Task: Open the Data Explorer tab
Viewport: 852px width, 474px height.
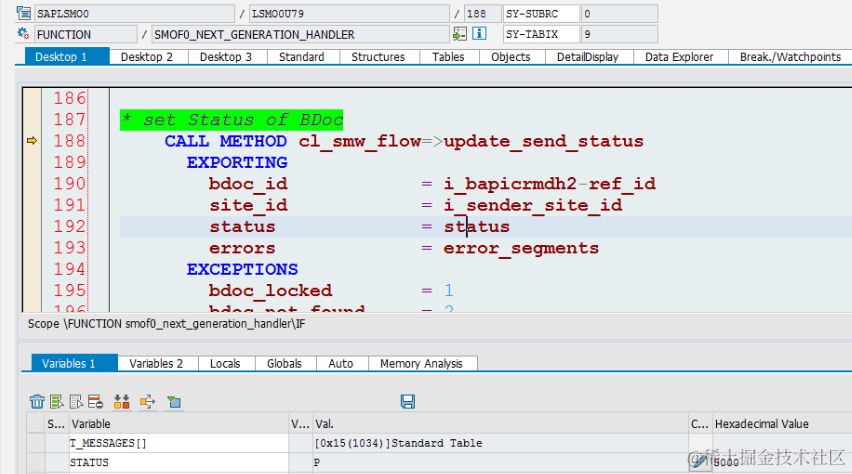Action: click(679, 57)
